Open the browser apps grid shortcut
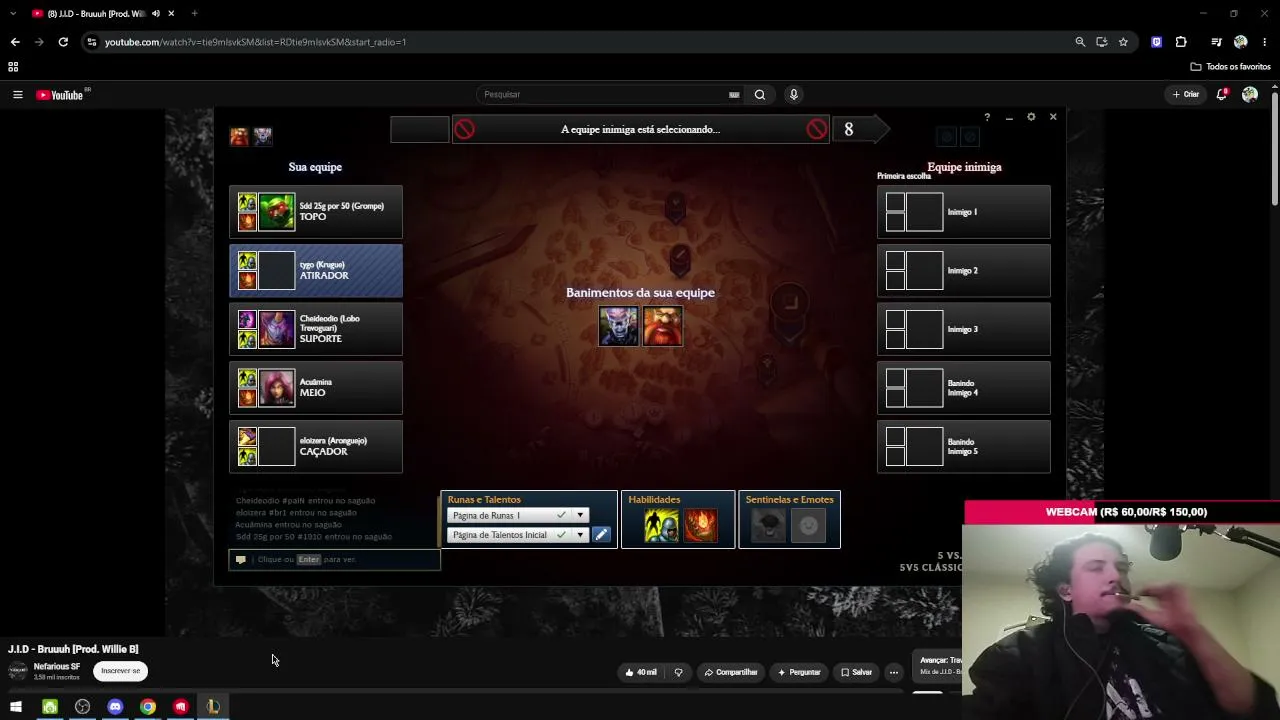The width and height of the screenshot is (1280, 720). pyautogui.click(x=13, y=67)
